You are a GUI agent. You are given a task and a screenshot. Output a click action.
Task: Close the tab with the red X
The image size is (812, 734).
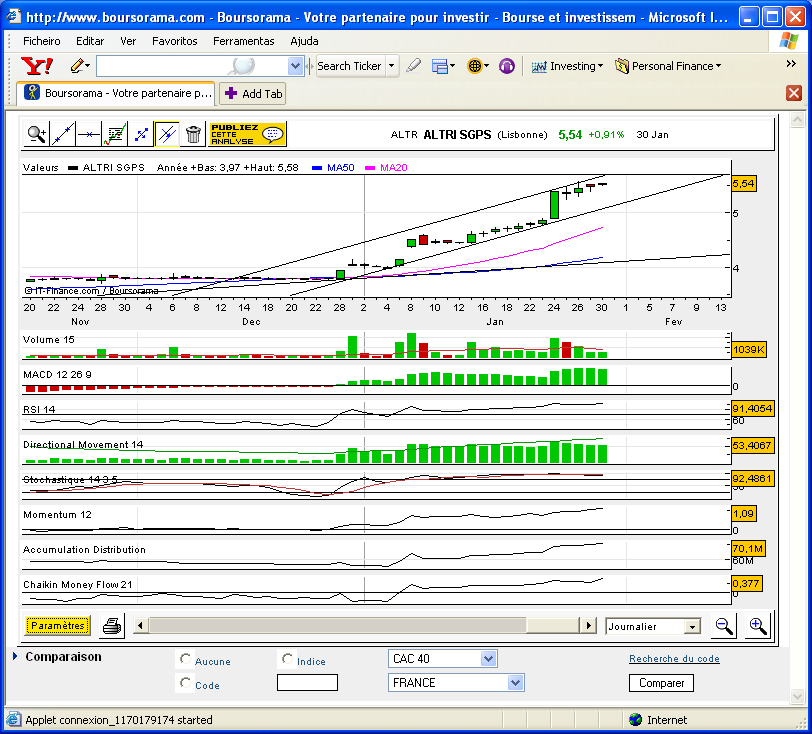(794, 93)
